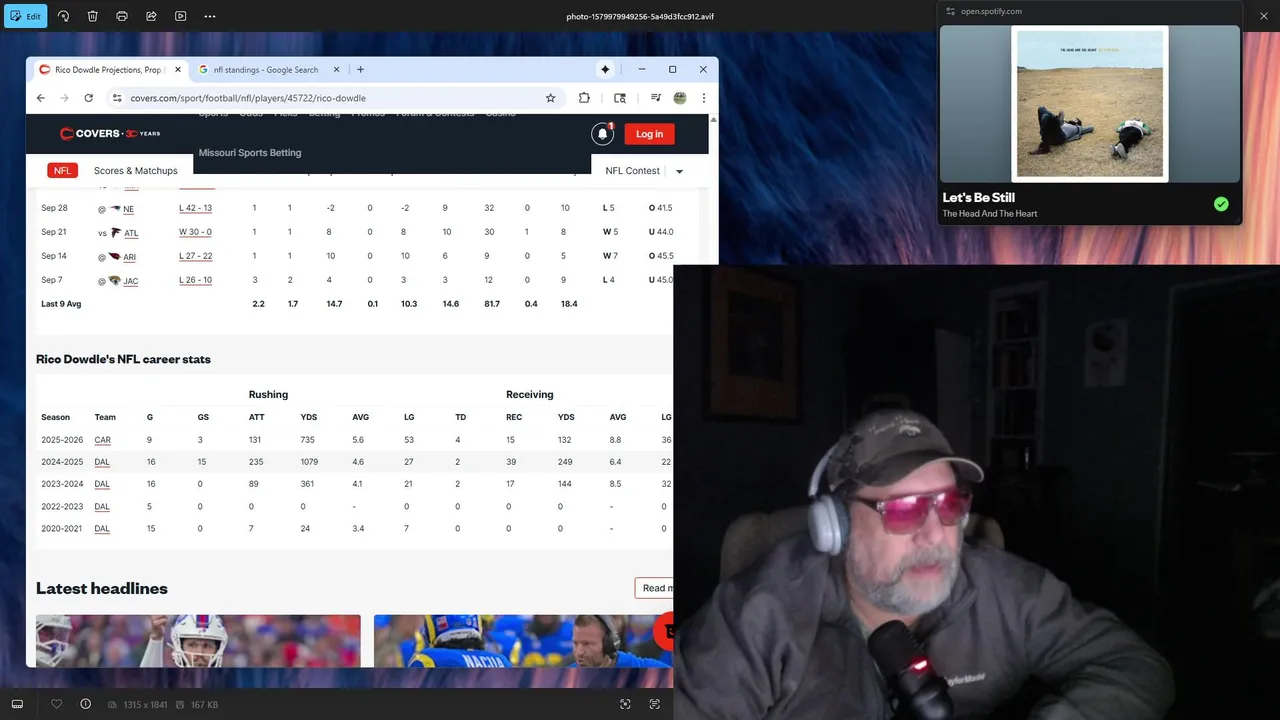Open the L 27 - 22 game result

195,256
